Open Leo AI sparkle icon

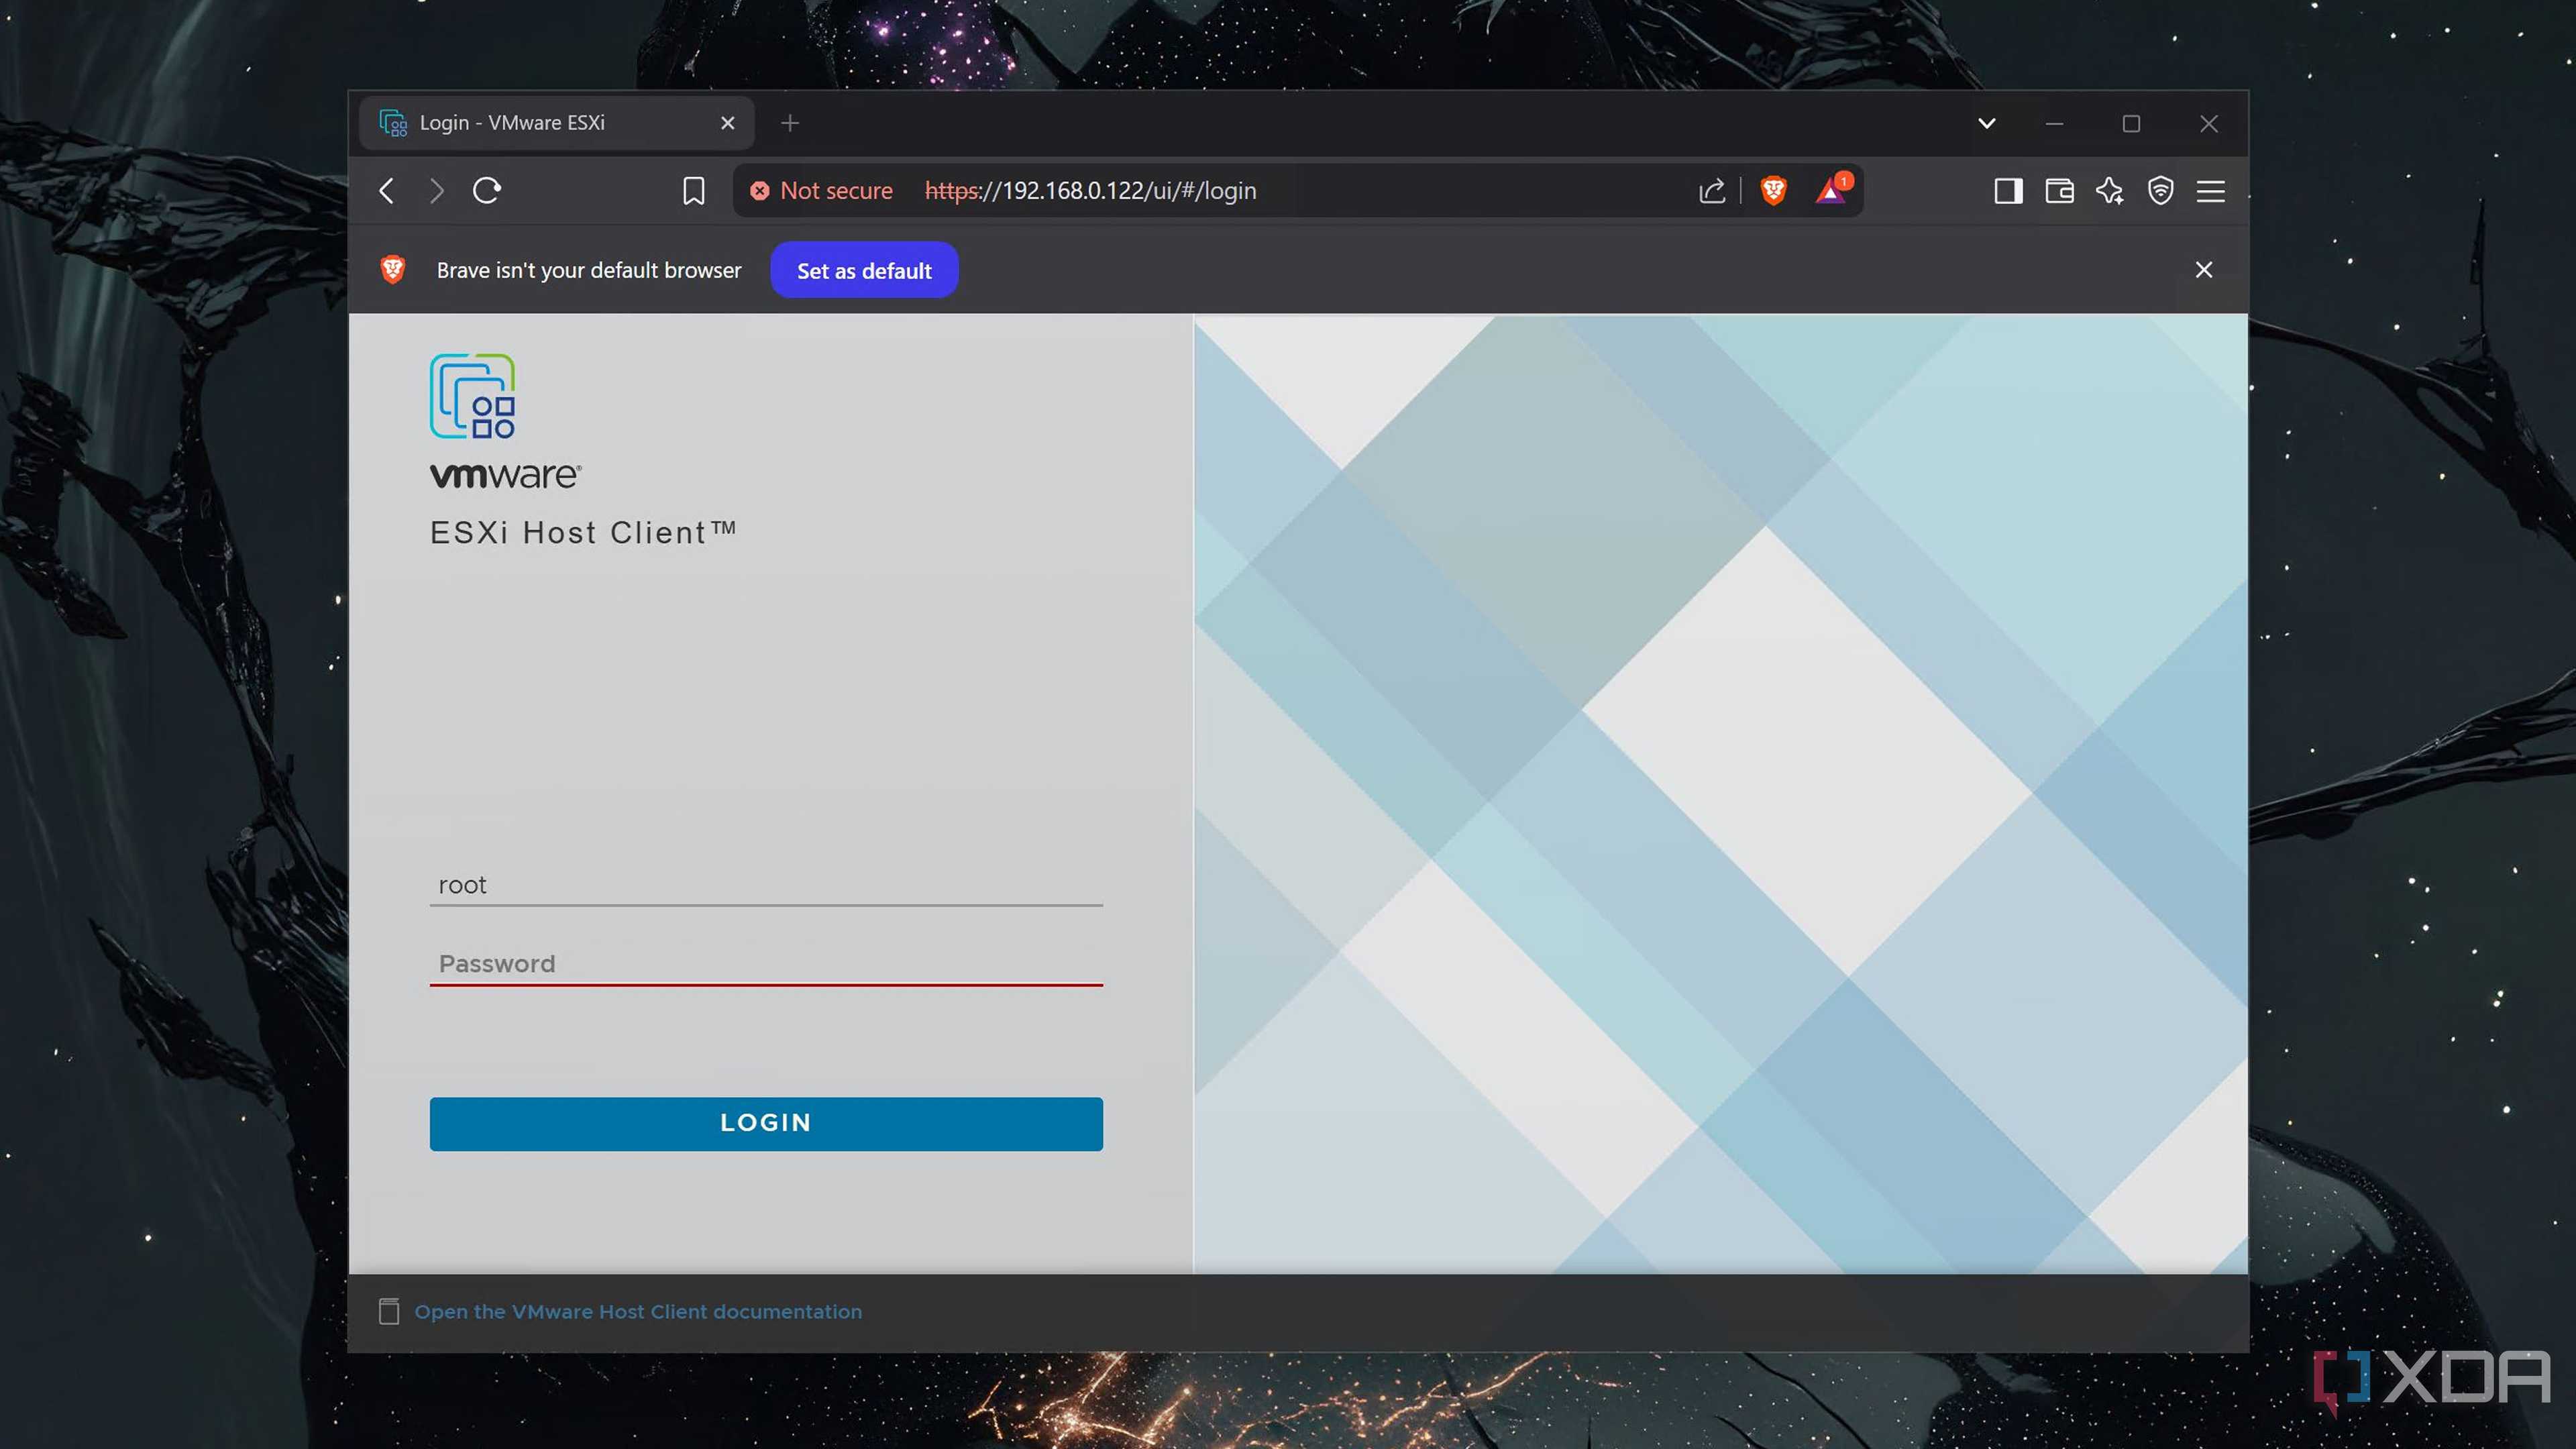point(2110,190)
